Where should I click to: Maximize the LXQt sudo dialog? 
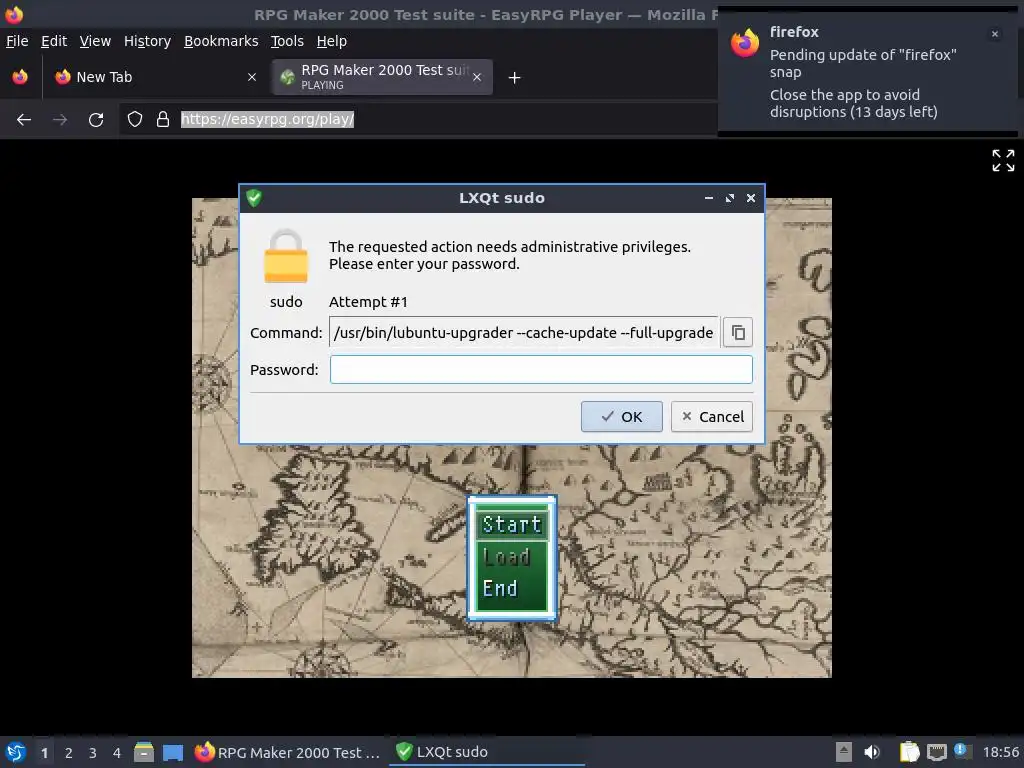click(729, 198)
